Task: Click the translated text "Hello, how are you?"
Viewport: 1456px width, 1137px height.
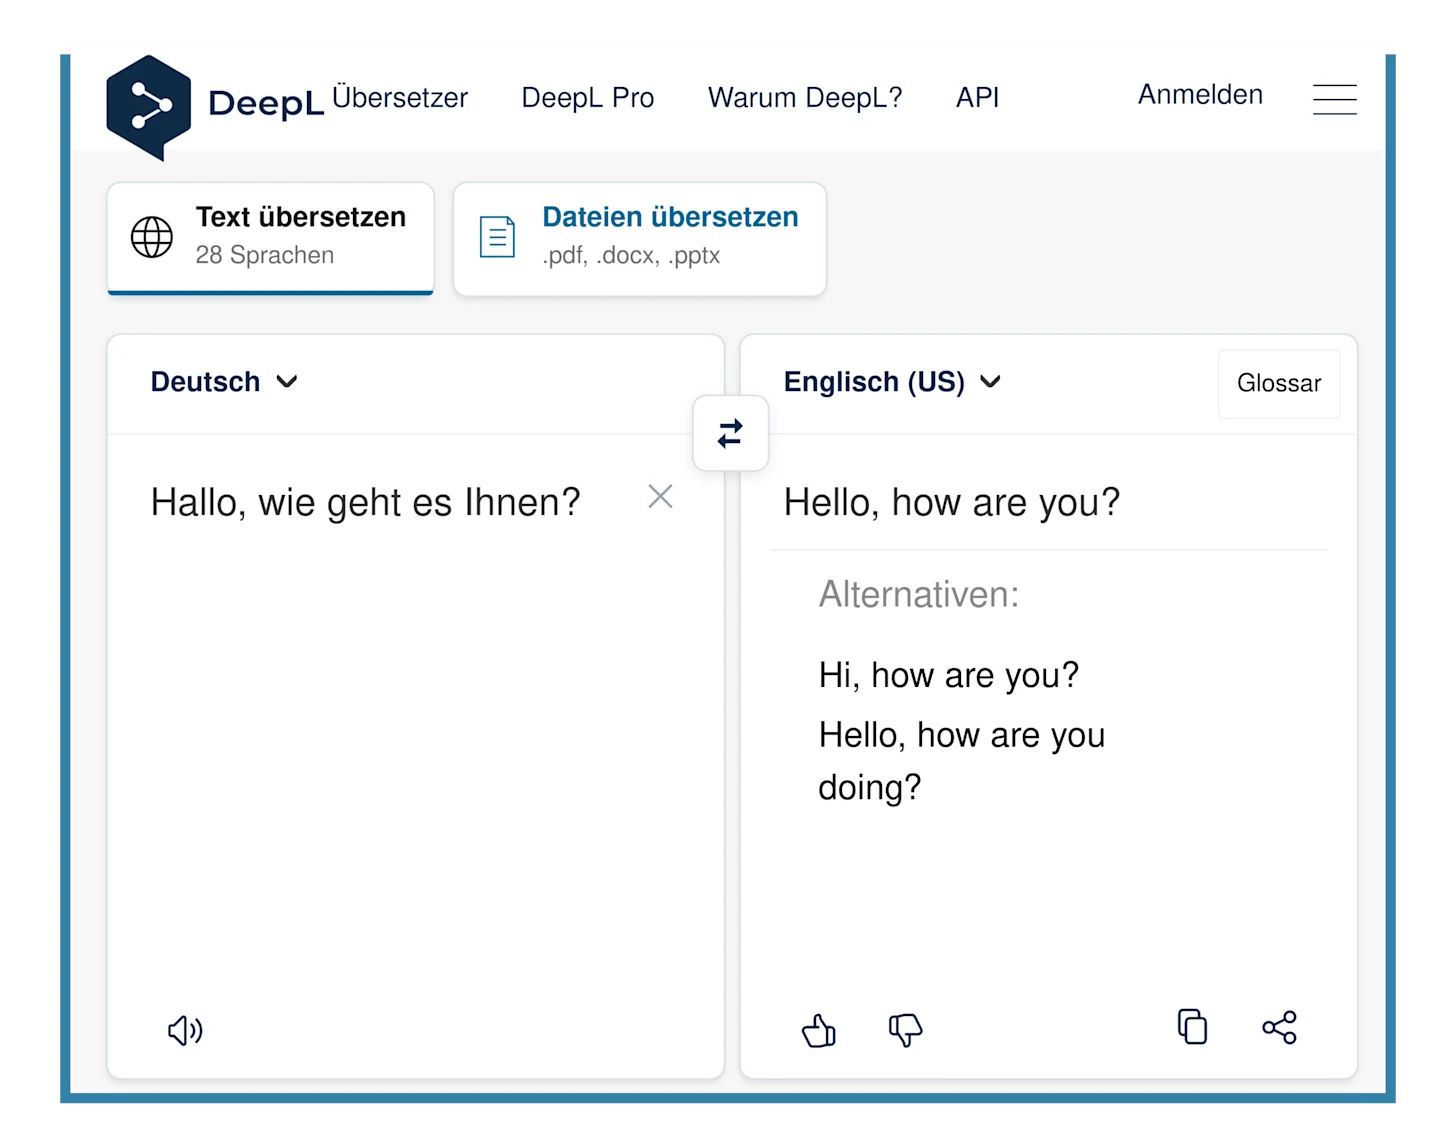Action: tap(952, 502)
